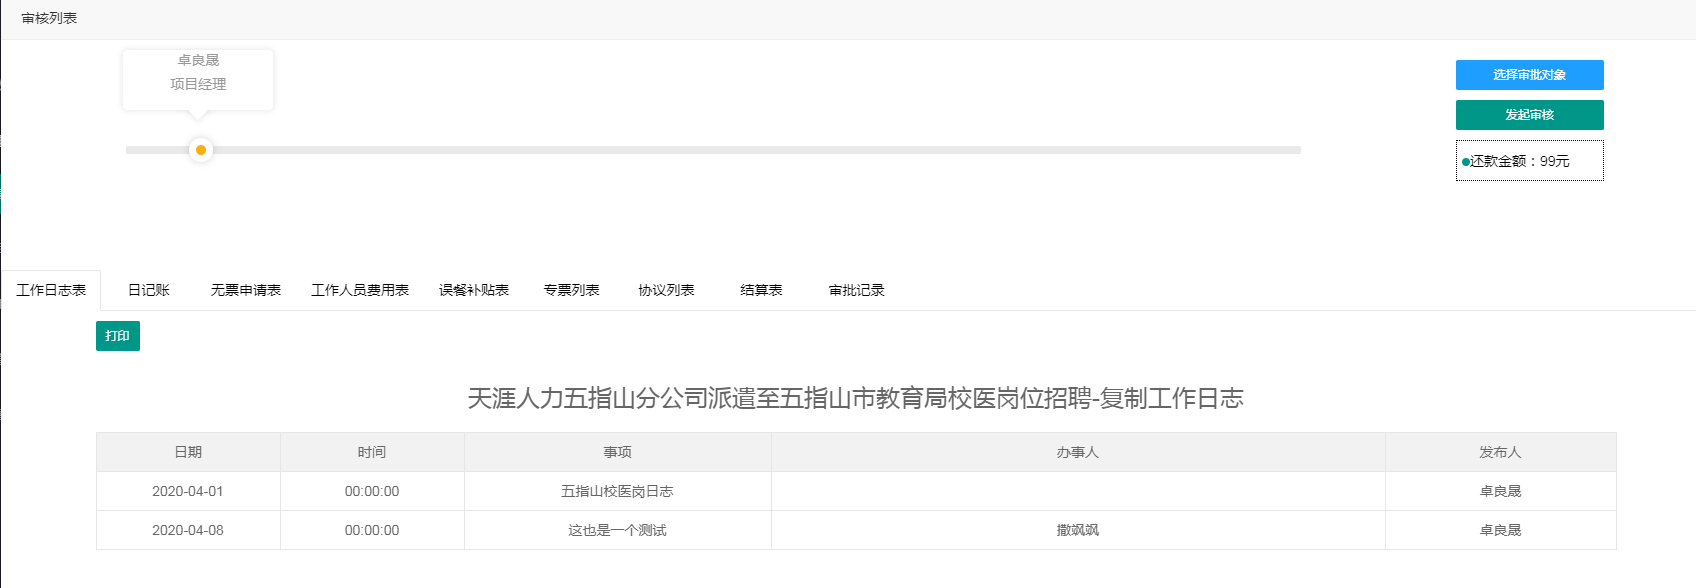Open the 协议列表 tab
Image resolution: width=1696 pixels, height=588 pixels.
click(x=666, y=290)
